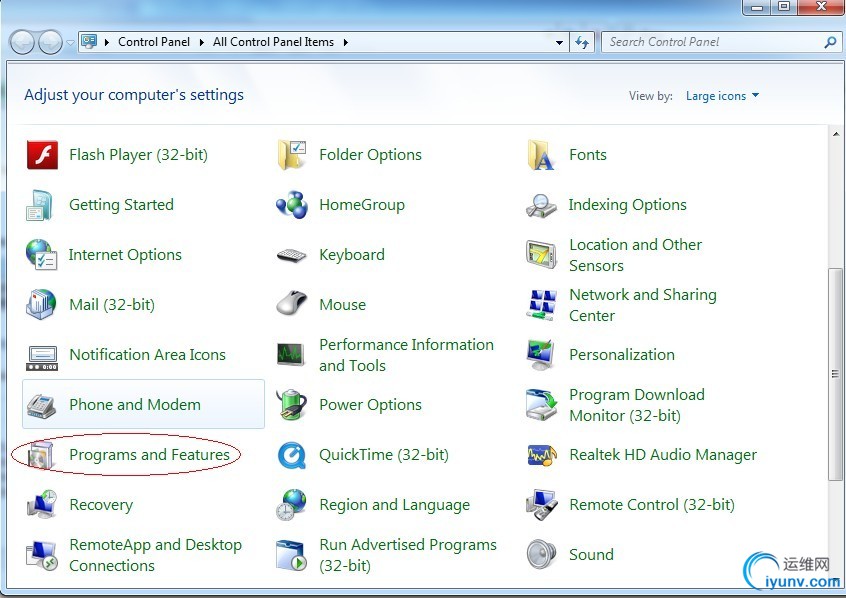Maximize the Control Panel window
The height and width of the screenshot is (598, 846).
(783, 7)
